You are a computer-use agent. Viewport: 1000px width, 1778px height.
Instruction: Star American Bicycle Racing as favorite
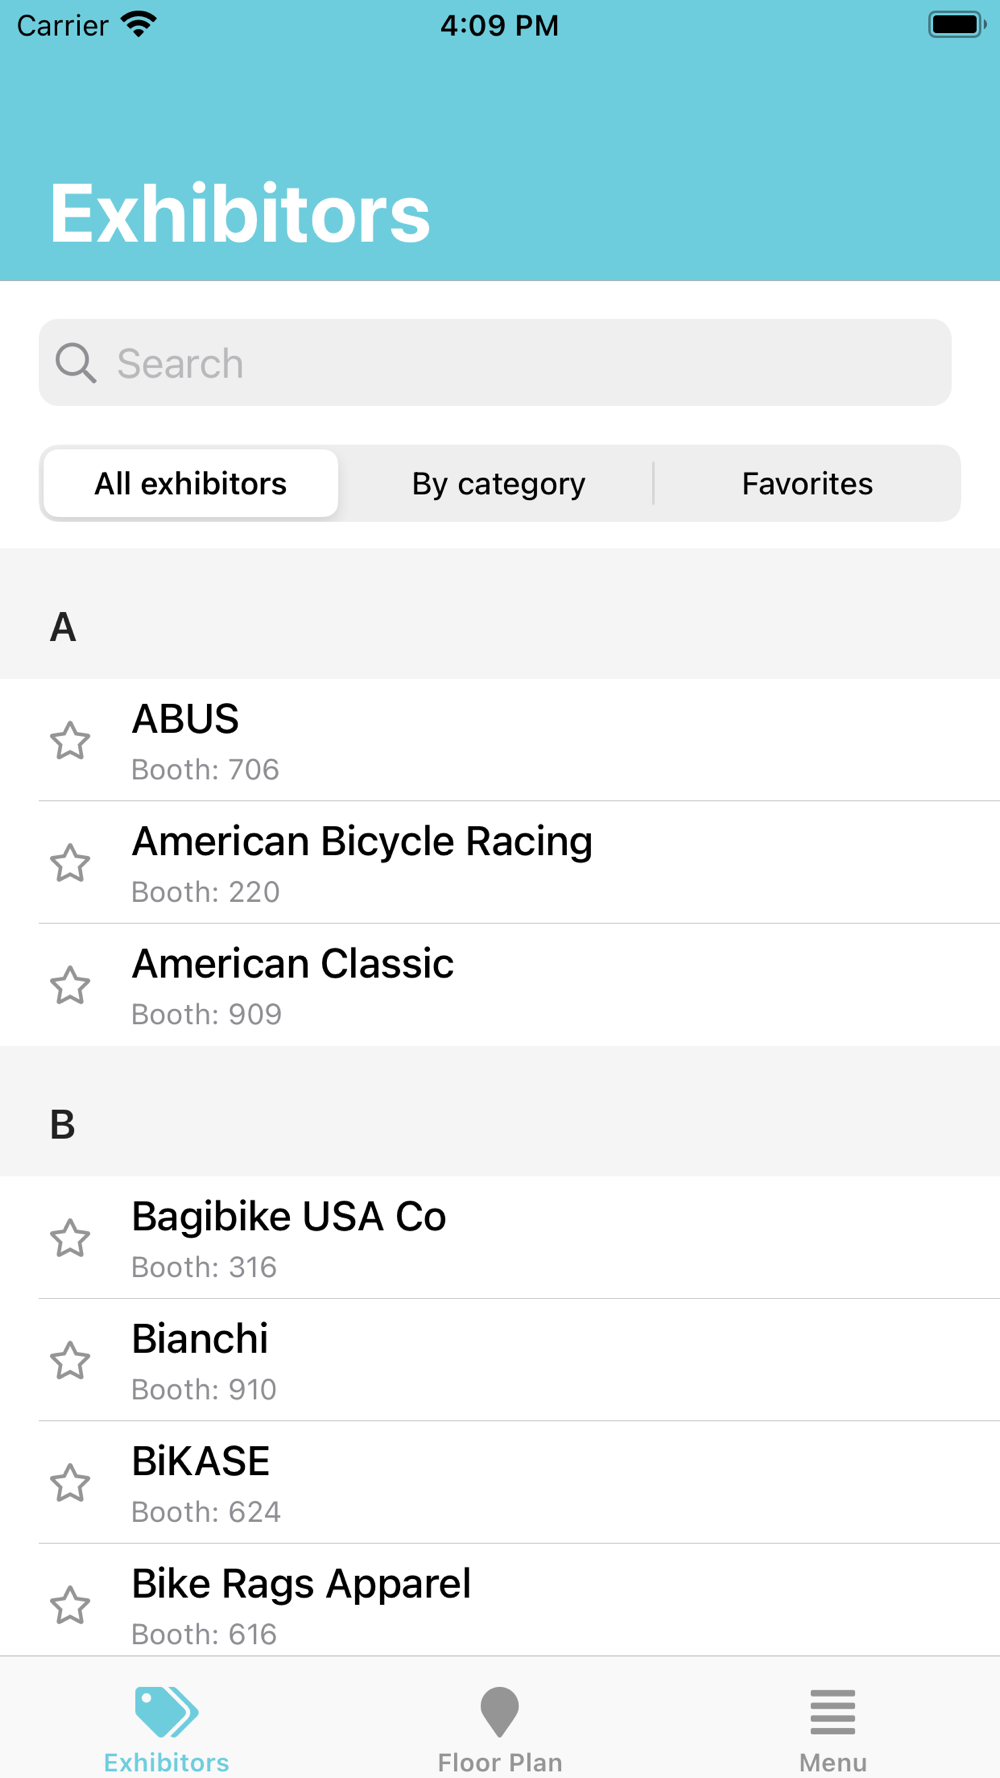coord(70,863)
